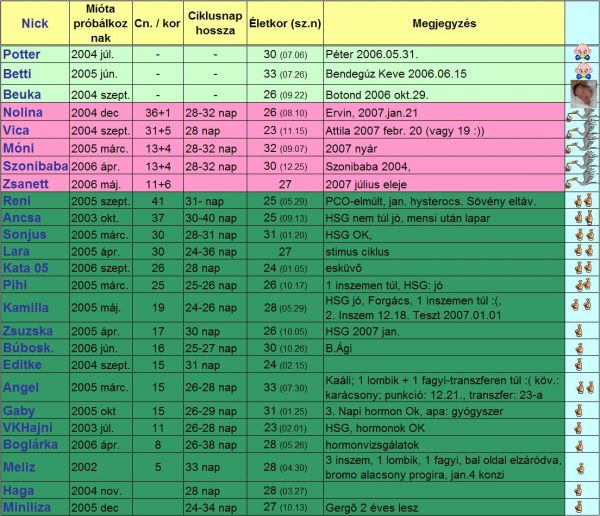Viewport: 600px width, 516px height.
Task: Select the Boglárka nickname
Action: pyautogui.click(x=30, y=444)
